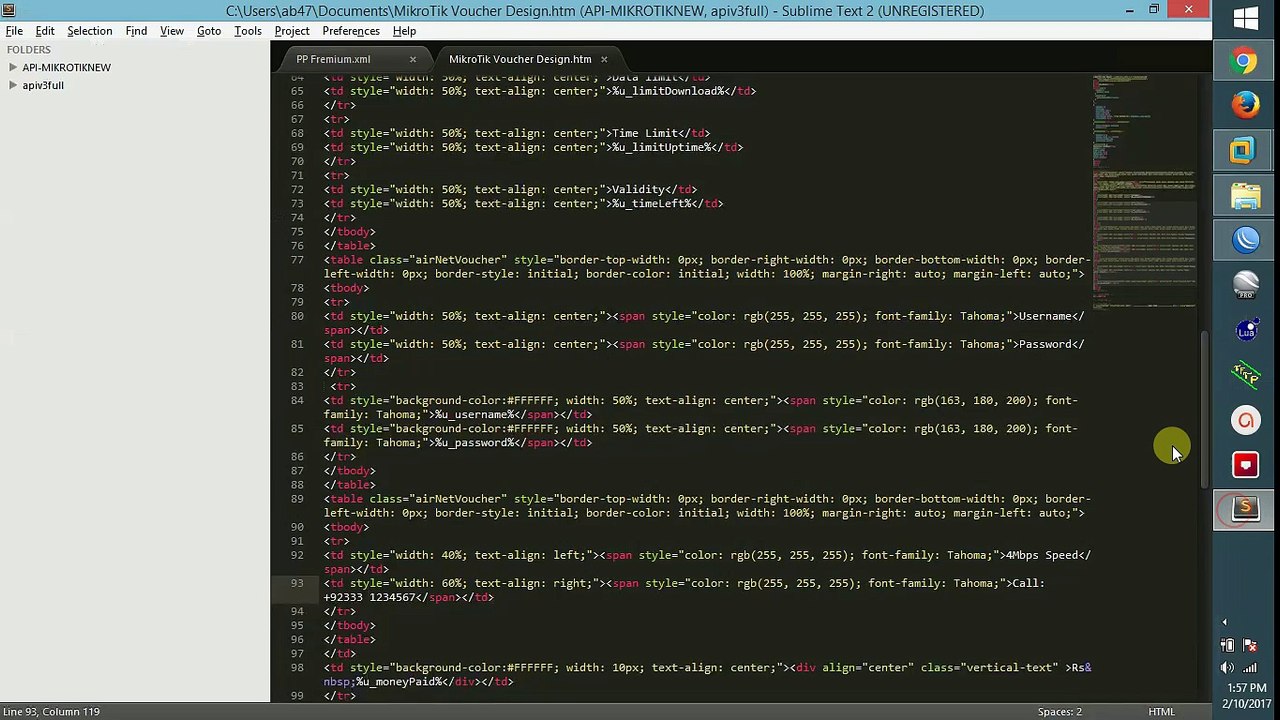
Task: Open the Preferences menu
Action: coord(351,31)
